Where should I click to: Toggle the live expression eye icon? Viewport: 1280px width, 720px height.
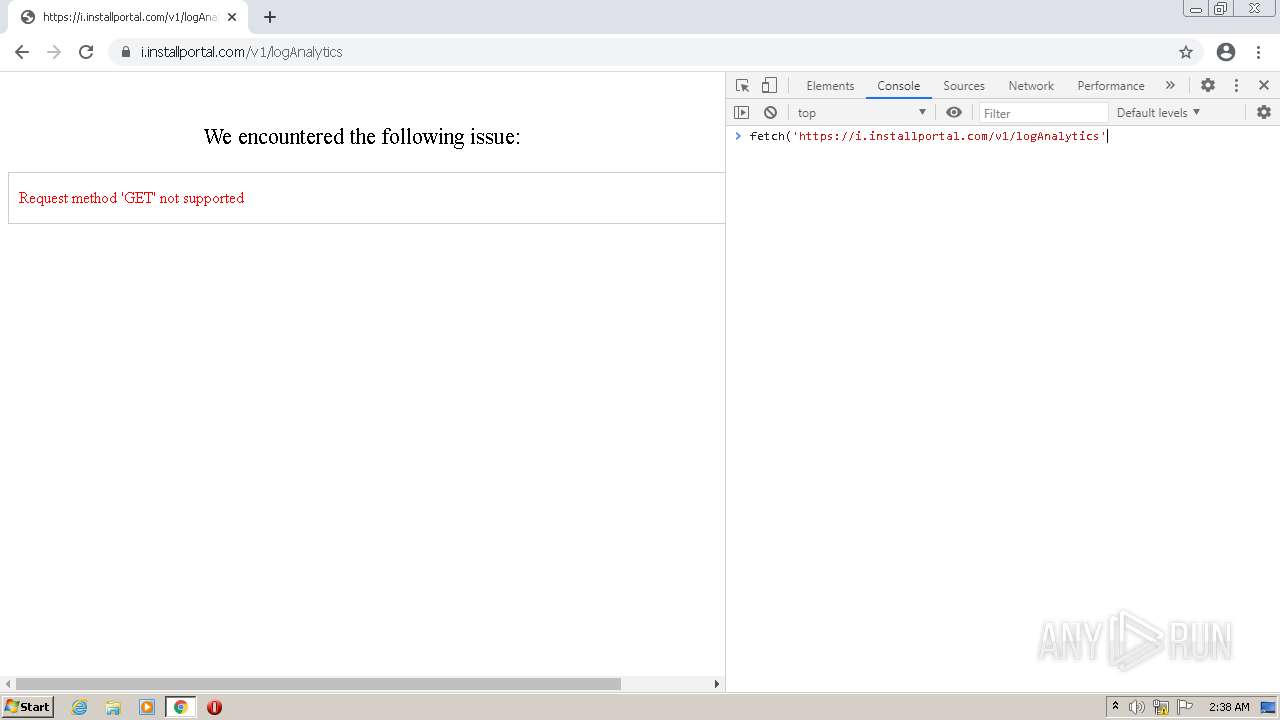(954, 113)
